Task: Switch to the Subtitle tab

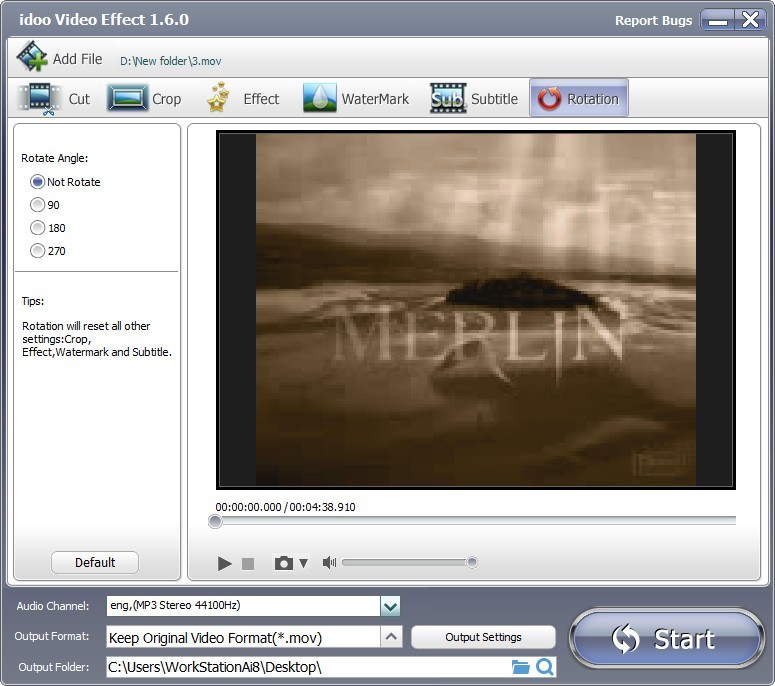Action: [474, 98]
